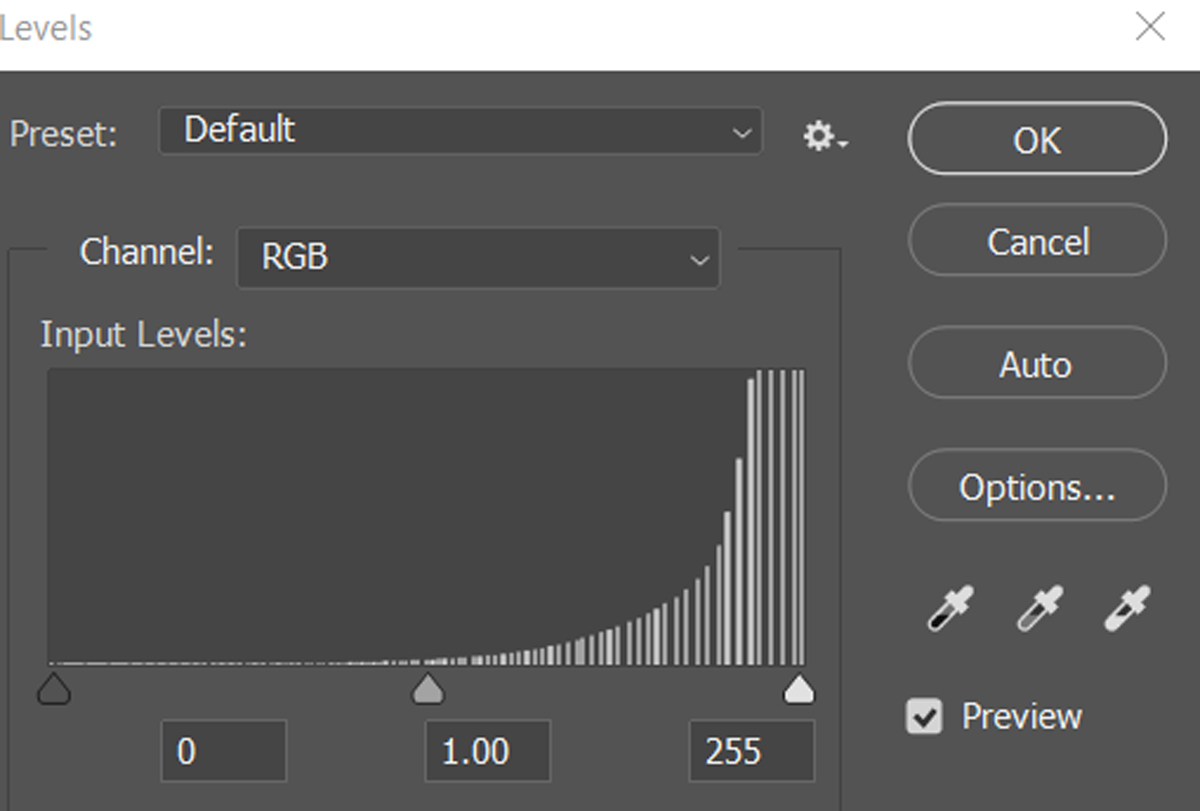Click the OK button

tap(1037, 139)
